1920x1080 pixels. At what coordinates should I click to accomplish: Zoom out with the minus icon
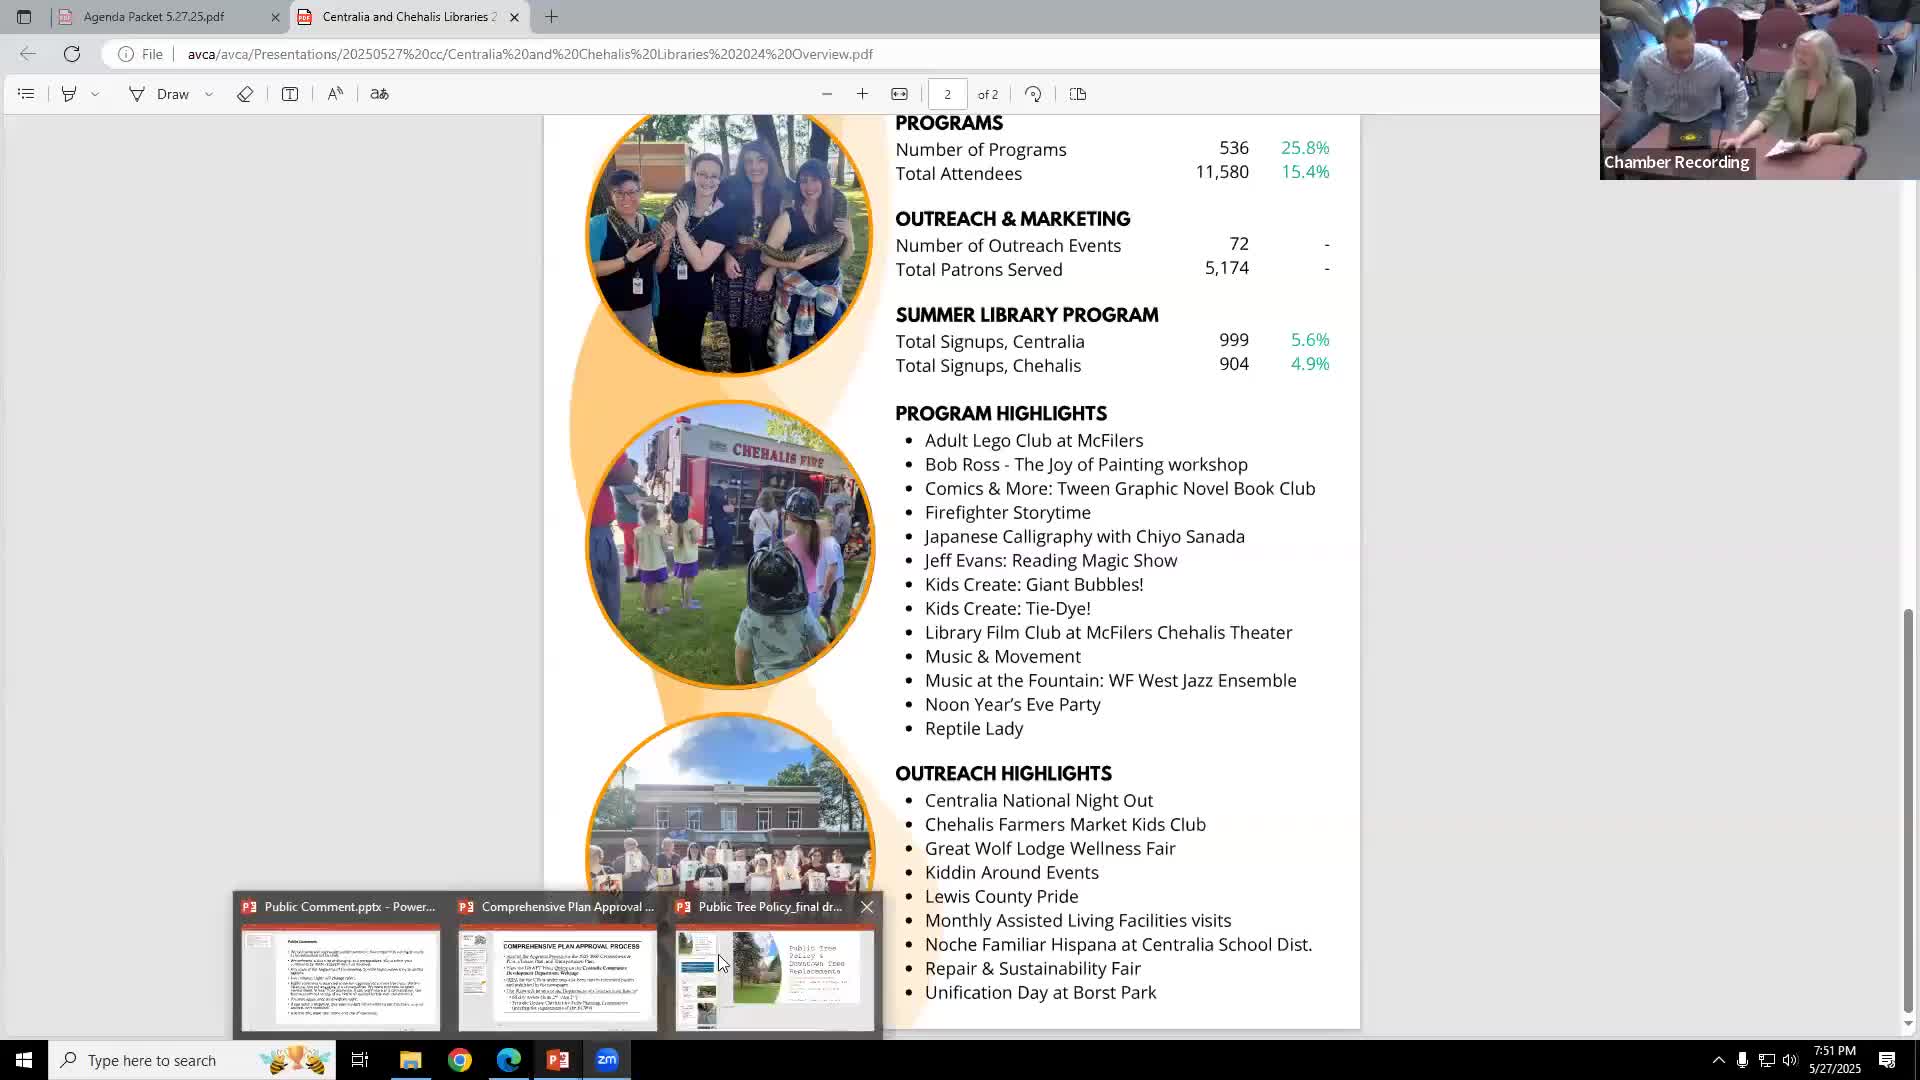pyautogui.click(x=827, y=94)
